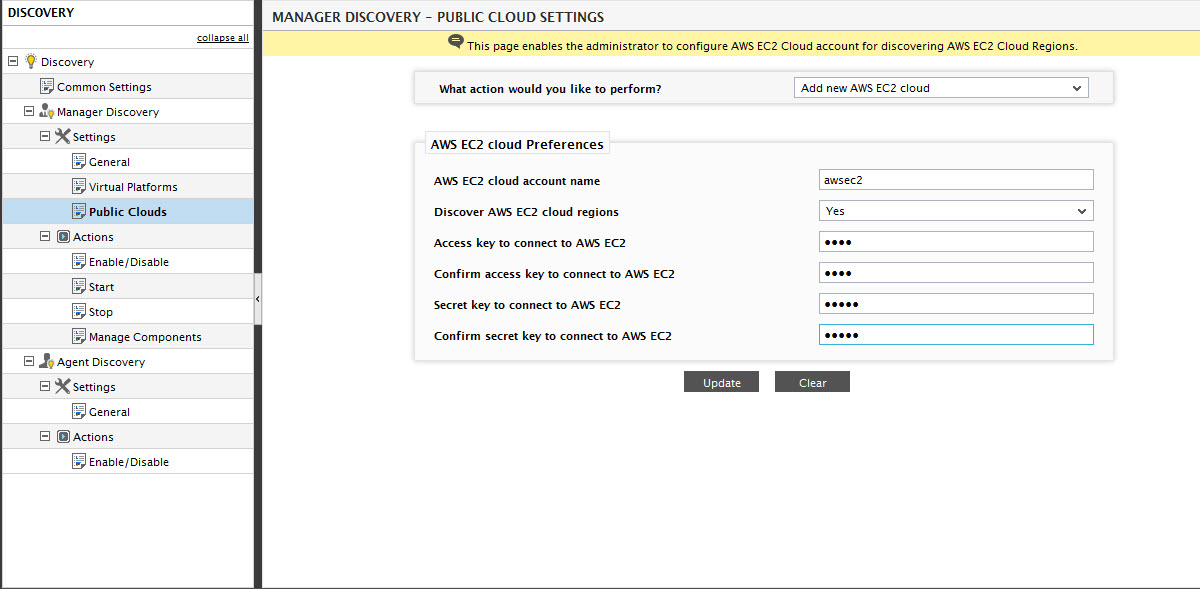Image resolution: width=1200 pixels, height=589 pixels.
Task: Click page icon of Manager Discovery General
Action: 79,161
